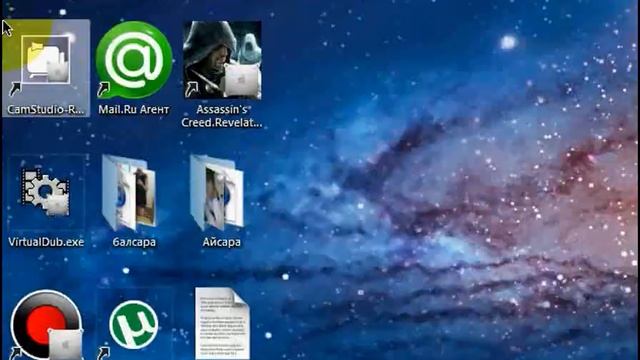Click the "VirtualDub.exe" file name
The height and width of the screenshot is (360, 640).
pos(46,242)
